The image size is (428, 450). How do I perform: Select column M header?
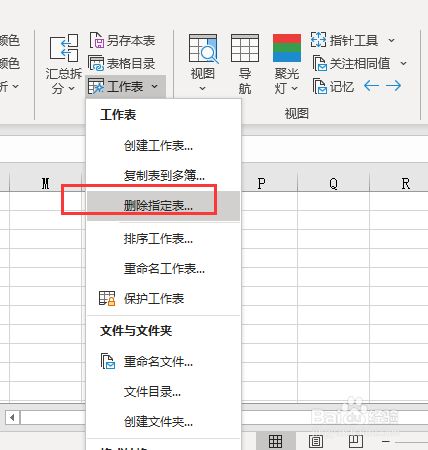[x=46, y=183]
